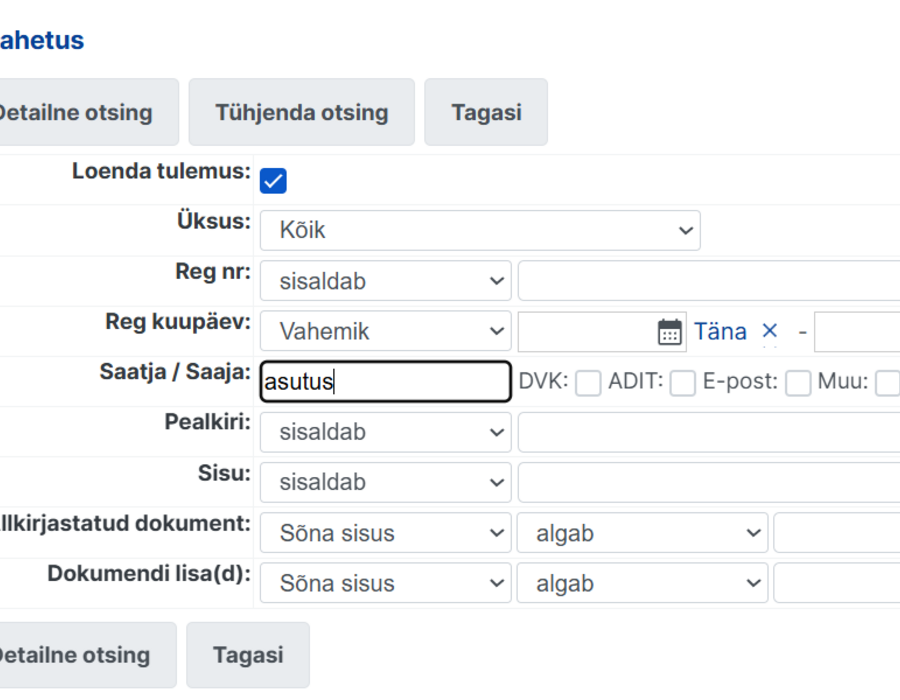Check the E-post checkbox
The height and width of the screenshot is (700, 900).
[798, 383]
